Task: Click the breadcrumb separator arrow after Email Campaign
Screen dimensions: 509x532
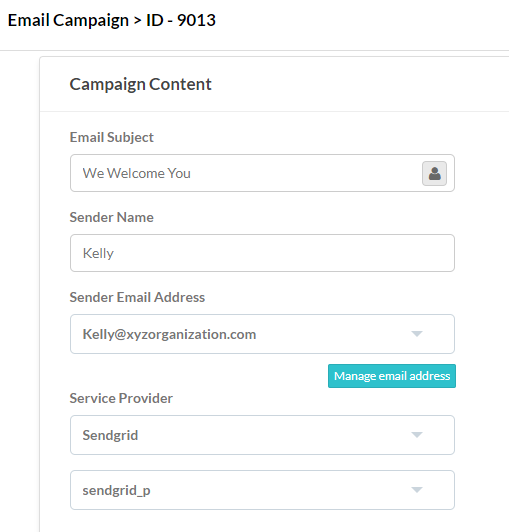Action: pyautogui.click(x=137, y=21)
